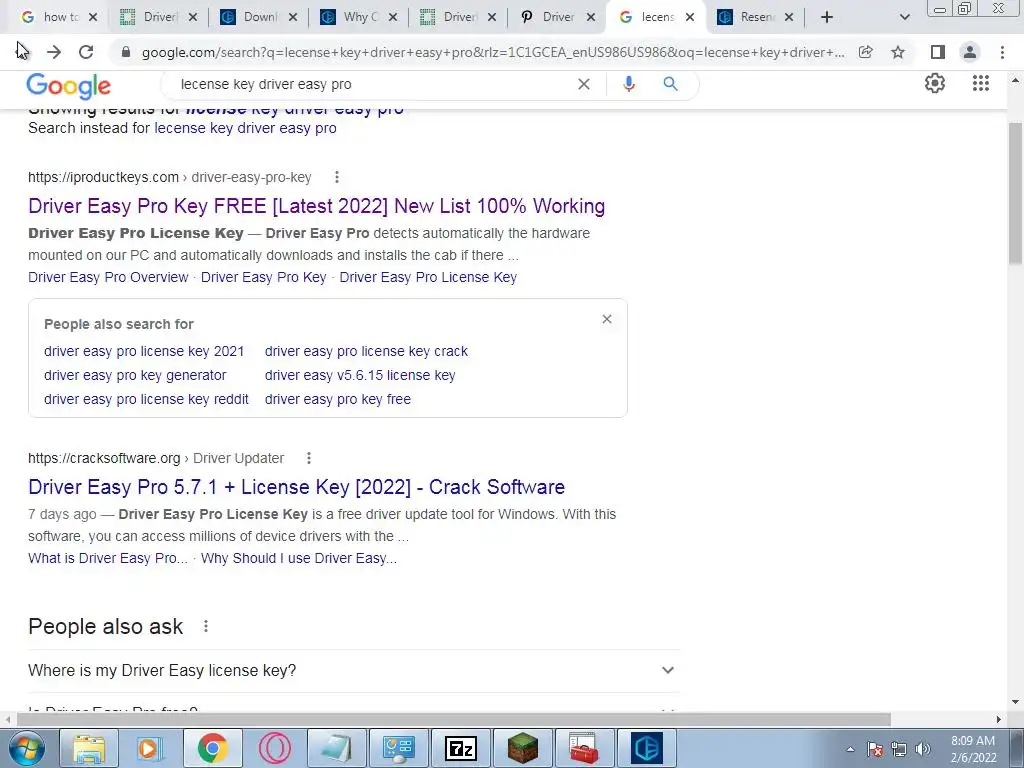Open Driver Easy app on taskbar

point(647,748)
